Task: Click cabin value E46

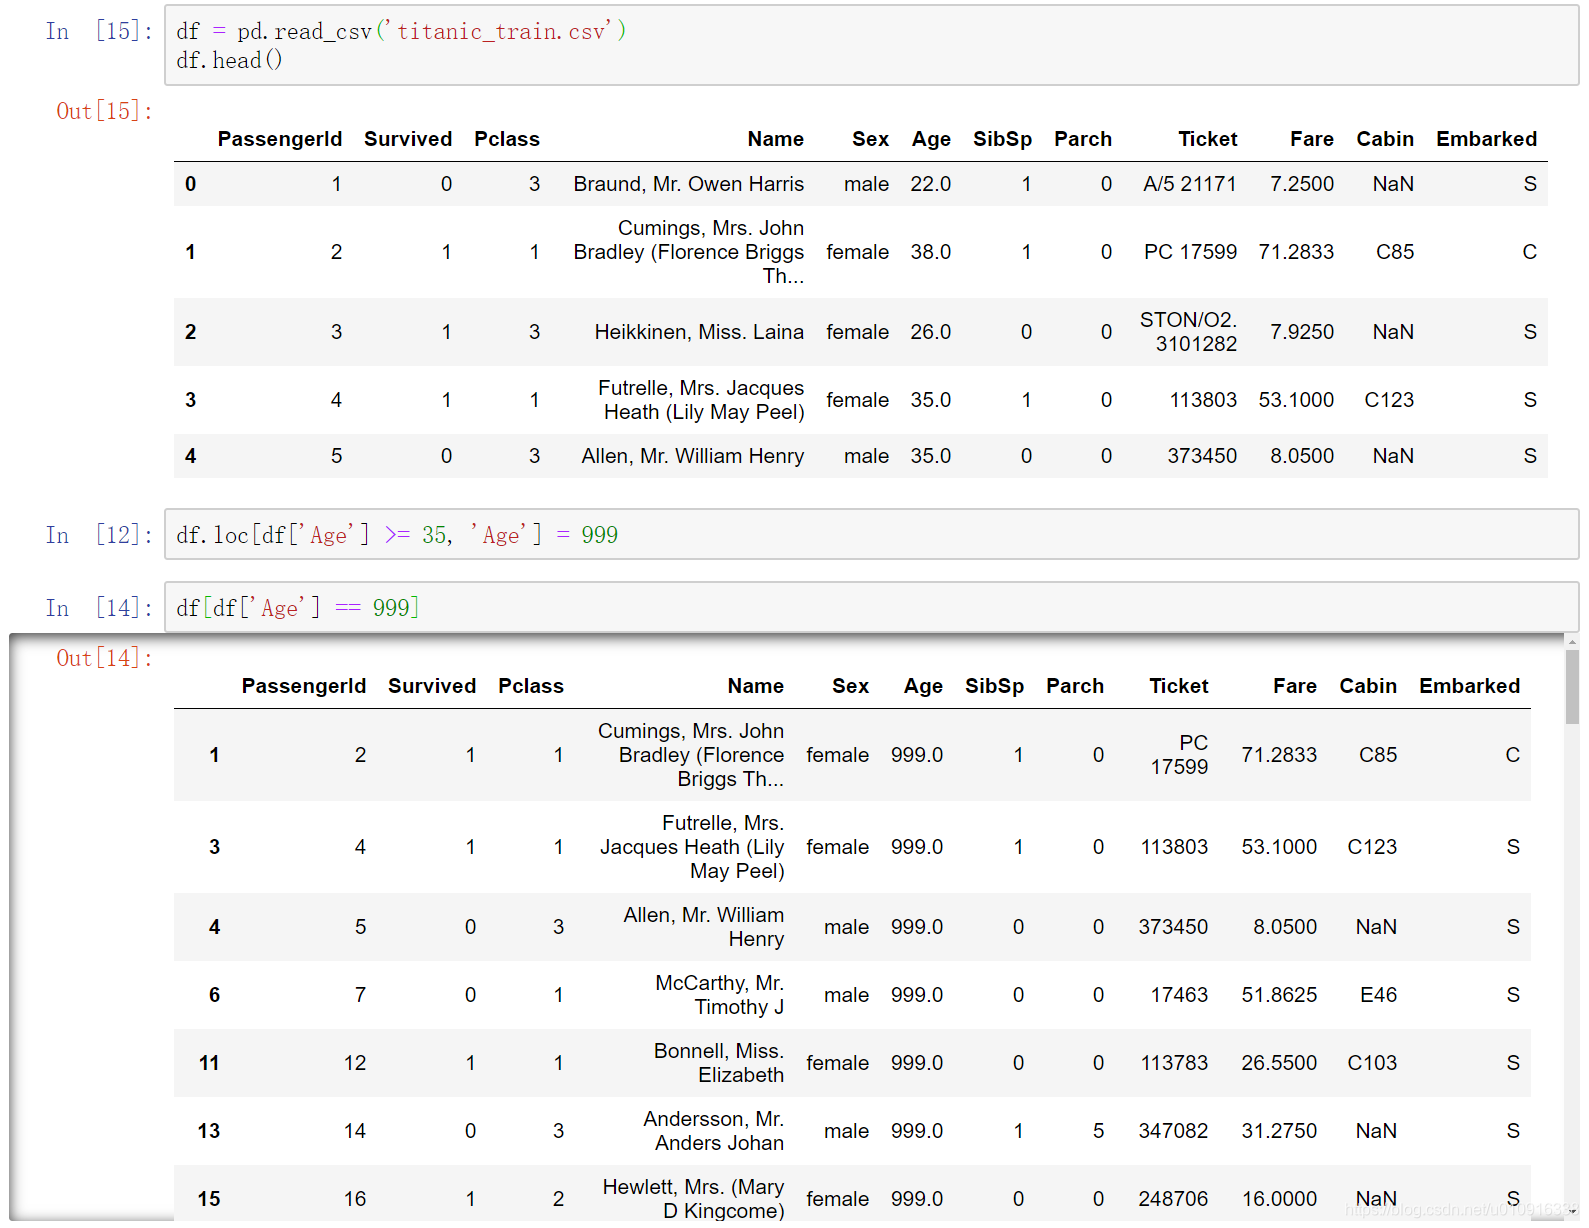Action: [1379, 995]
